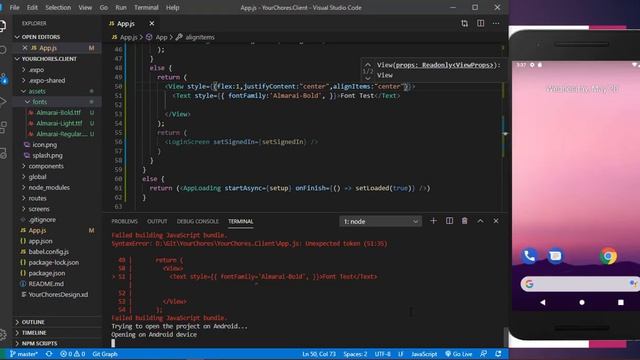The image size is (640, 360).
Task: Switch to the Output panel tab
Action: pos(157,221)
